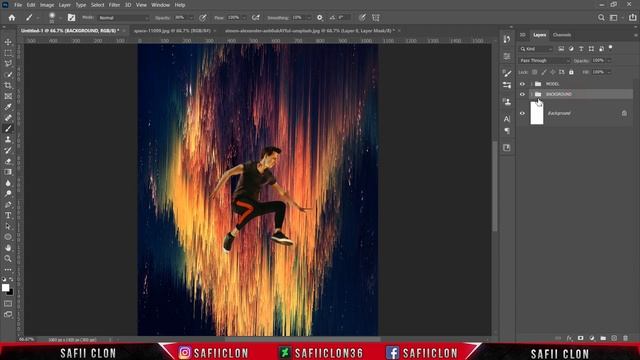Select the Hand tool
640x360 pixels.
point(8,248)
